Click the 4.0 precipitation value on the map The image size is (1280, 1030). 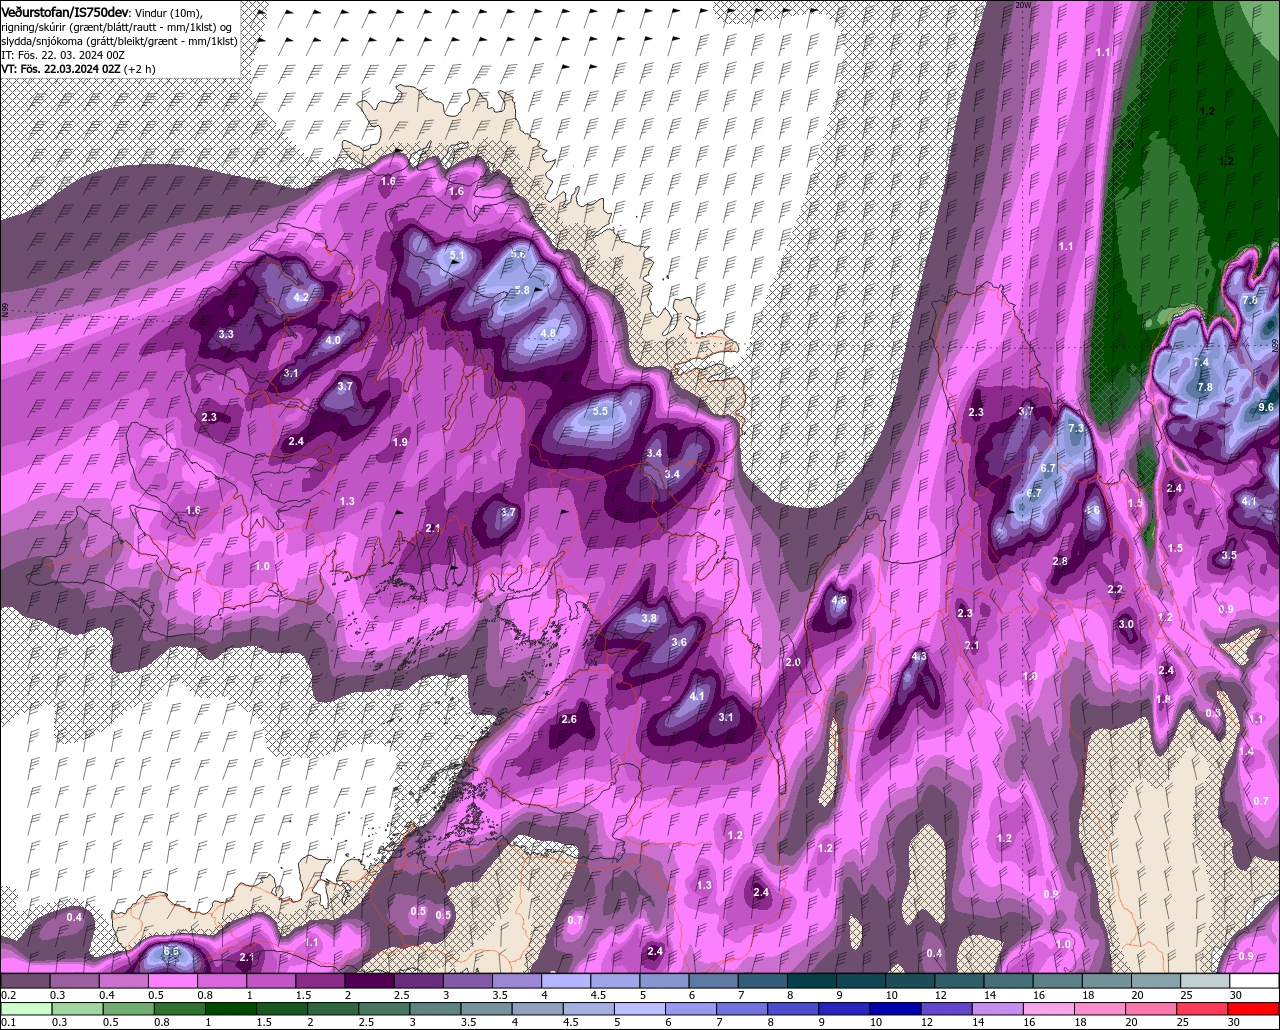click(x=333, y=340)
